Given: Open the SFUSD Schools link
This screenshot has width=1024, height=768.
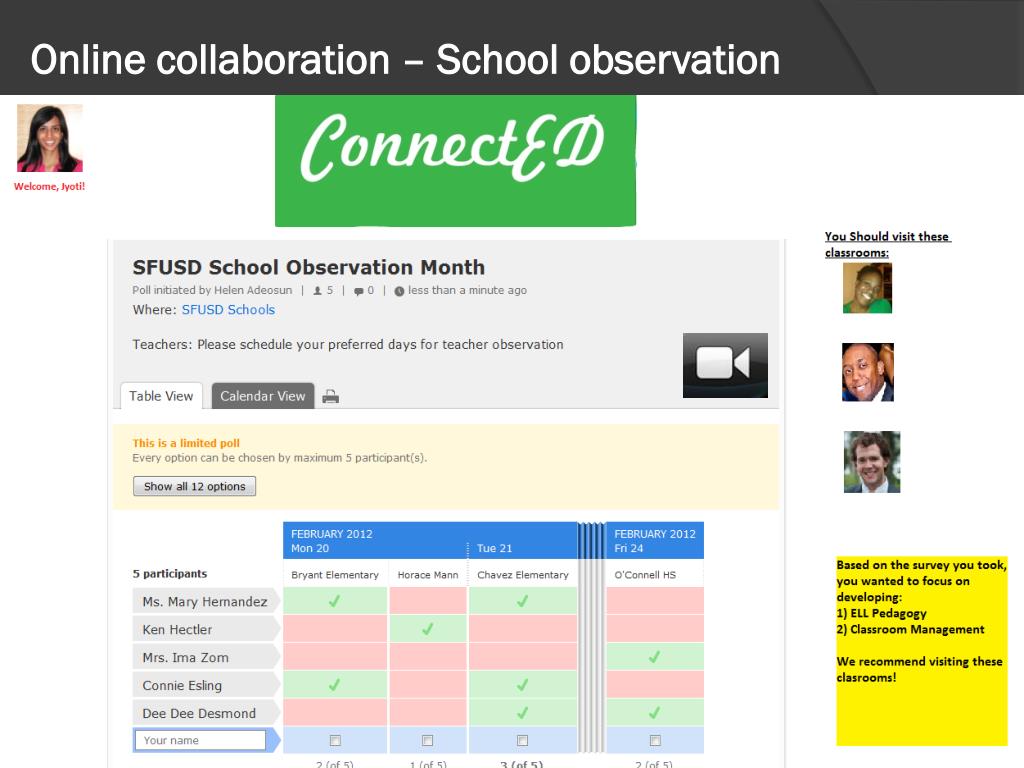Looking at the screenshot, I should pos(228,310).
